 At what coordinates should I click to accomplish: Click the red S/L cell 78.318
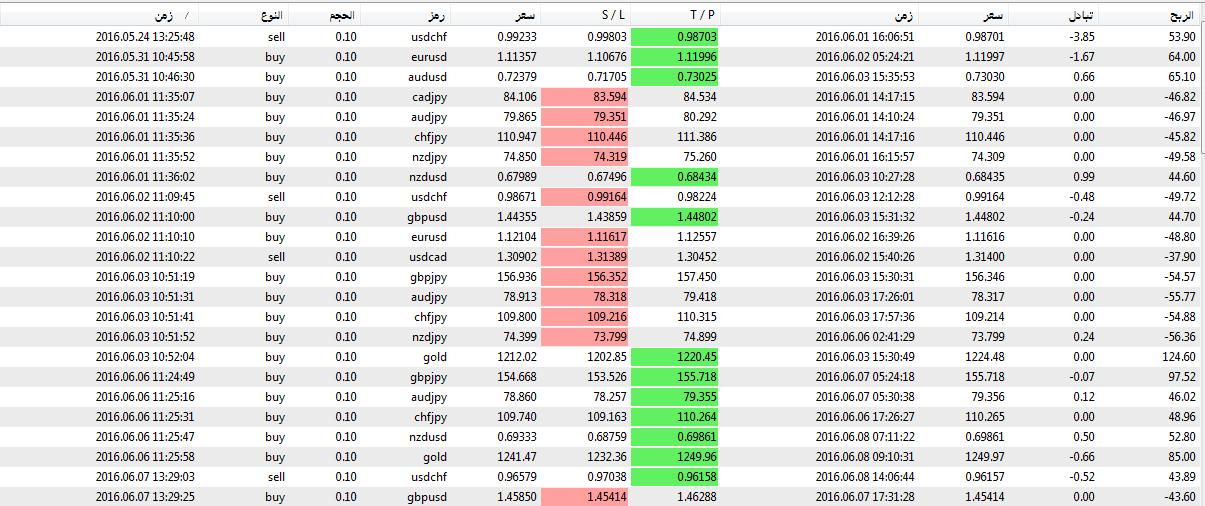[584, 297]
